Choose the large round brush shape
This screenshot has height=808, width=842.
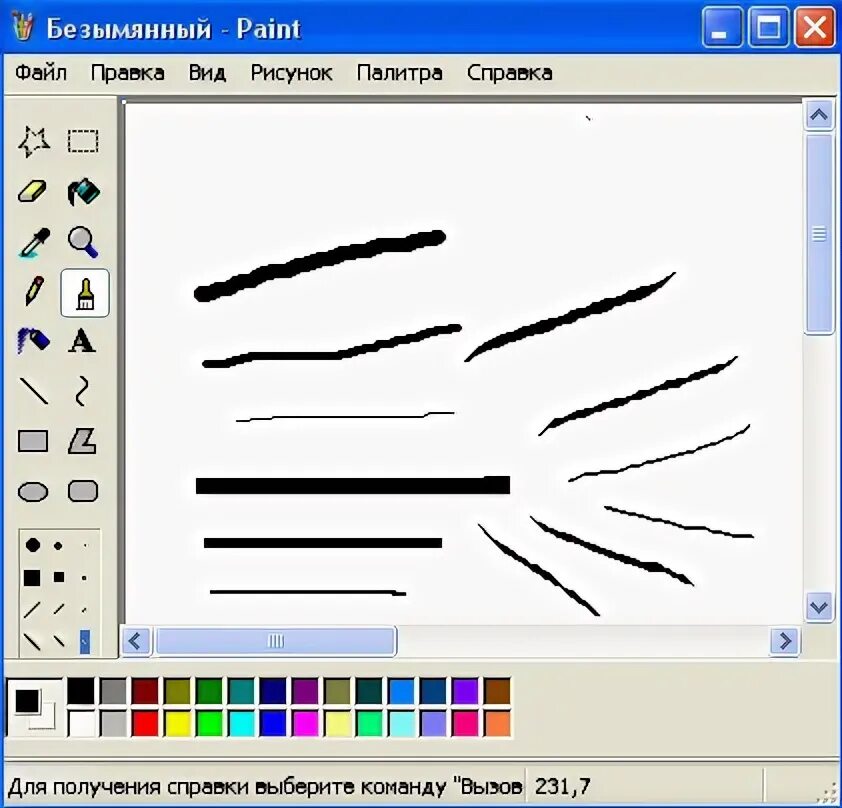[33, 545]
